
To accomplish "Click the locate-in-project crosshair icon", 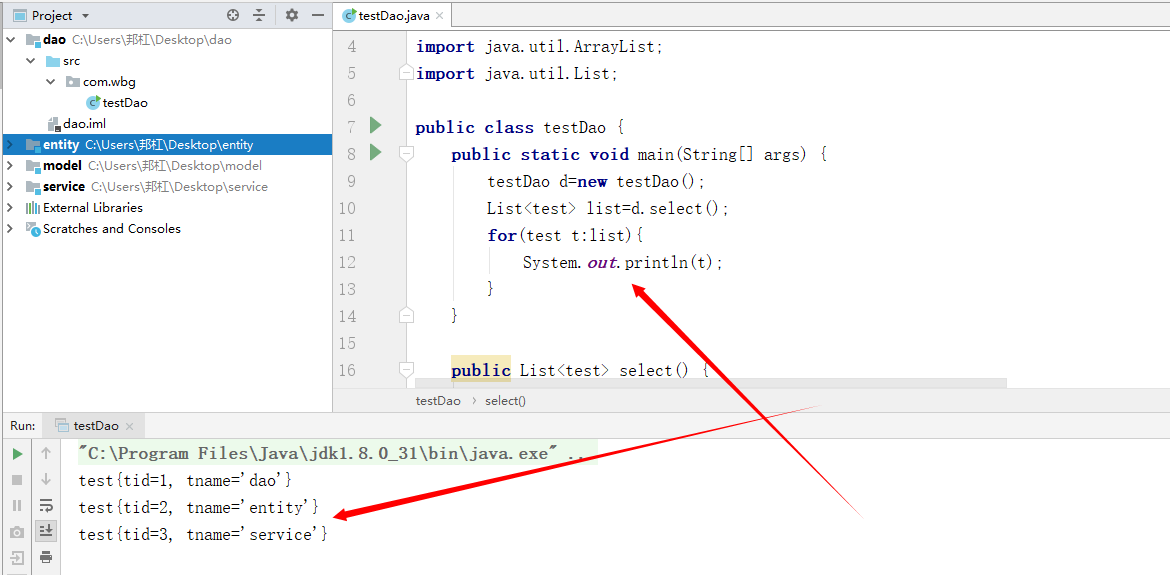I will pyautogui.click(x=233, y=15).
